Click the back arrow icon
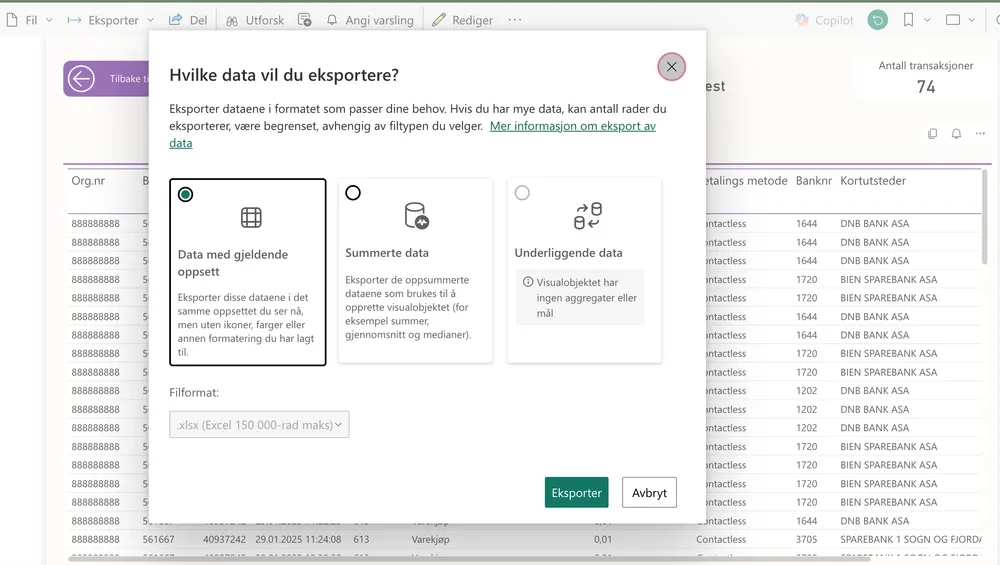Screen dimensions: 1000x565 pyautogui.click(x=81, y=79)
